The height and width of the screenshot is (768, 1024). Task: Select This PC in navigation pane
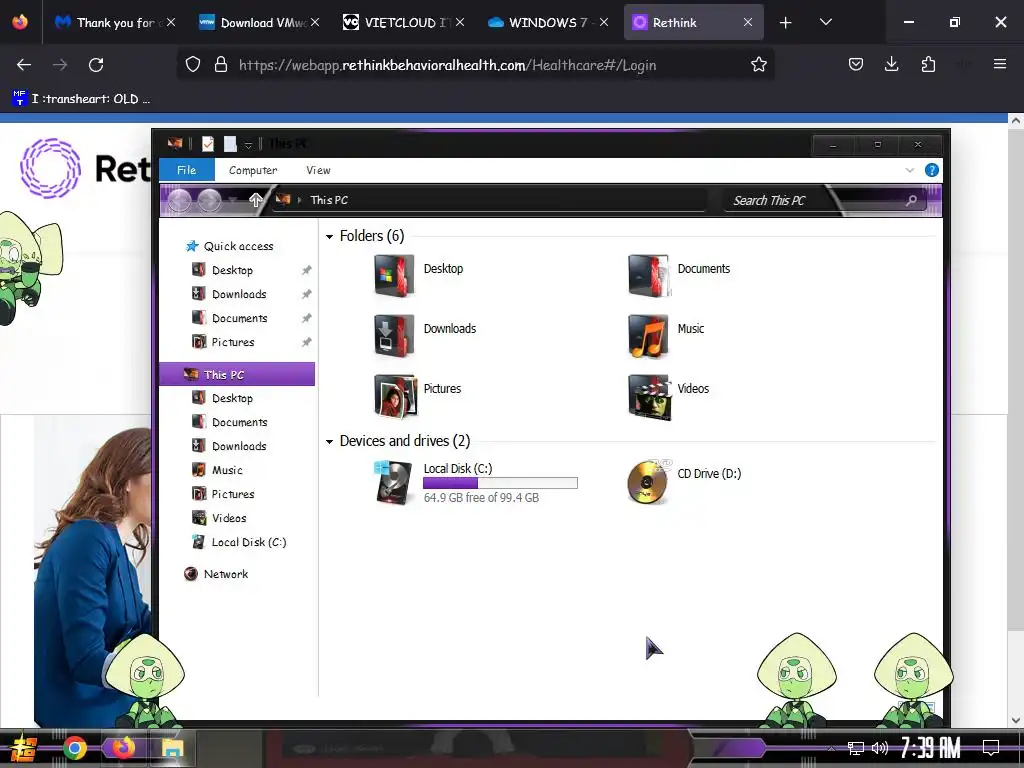coord(237,374)
